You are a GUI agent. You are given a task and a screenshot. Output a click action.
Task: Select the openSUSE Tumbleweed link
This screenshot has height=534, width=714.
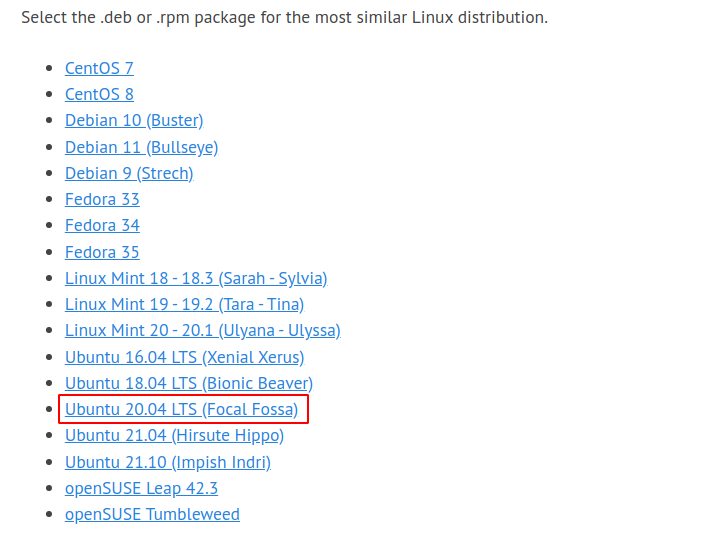[152, 514]
